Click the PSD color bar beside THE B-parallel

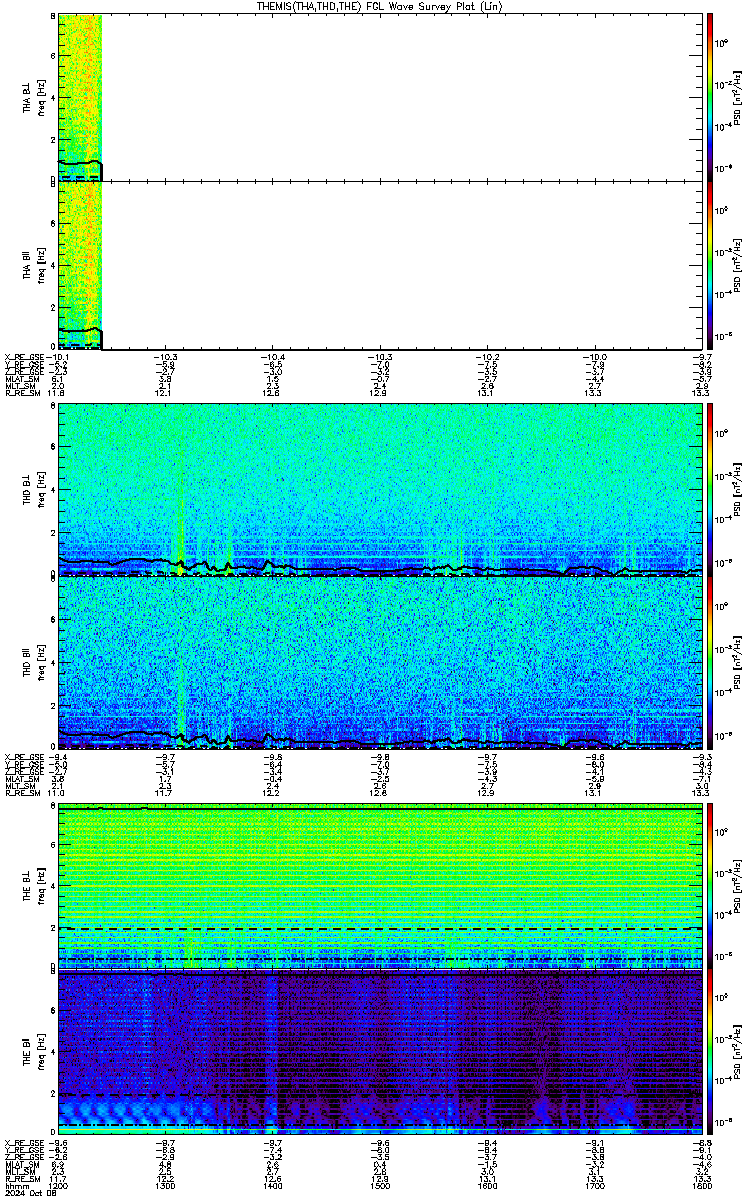tap(710, 1051)
